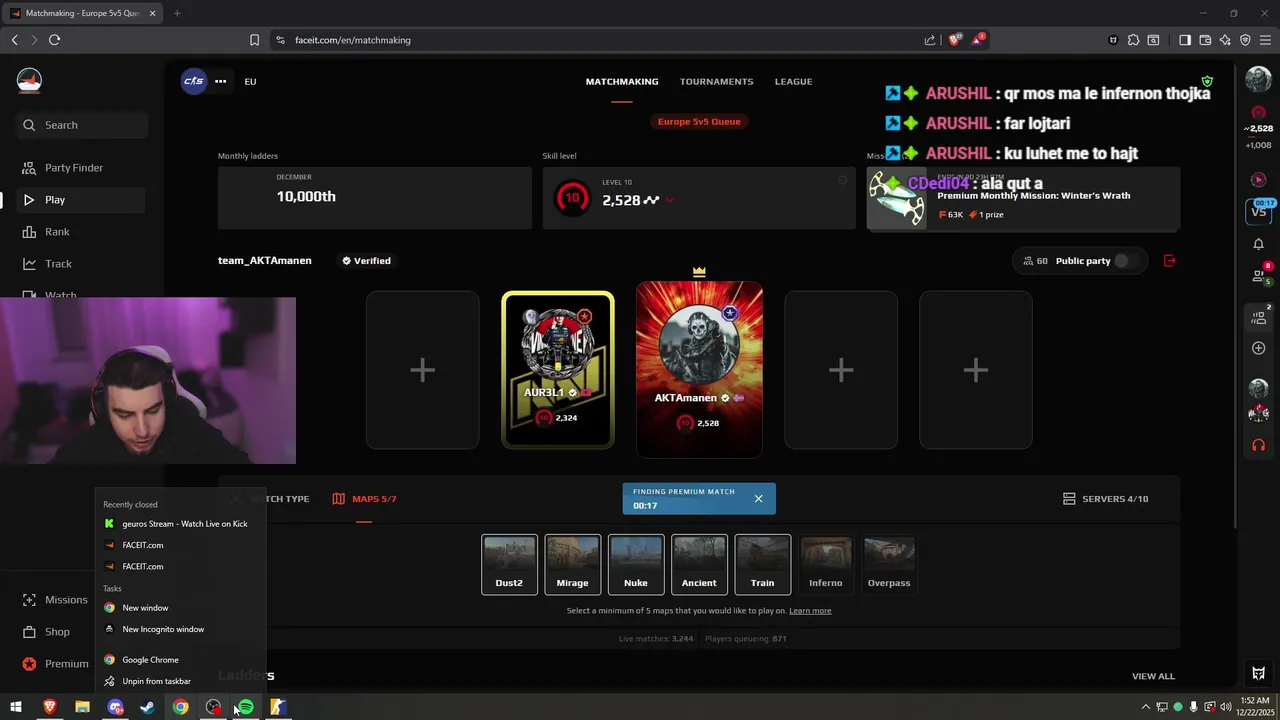Open the Brave Shields icon in address bar
1280x720 pixels.
(955, 40)
